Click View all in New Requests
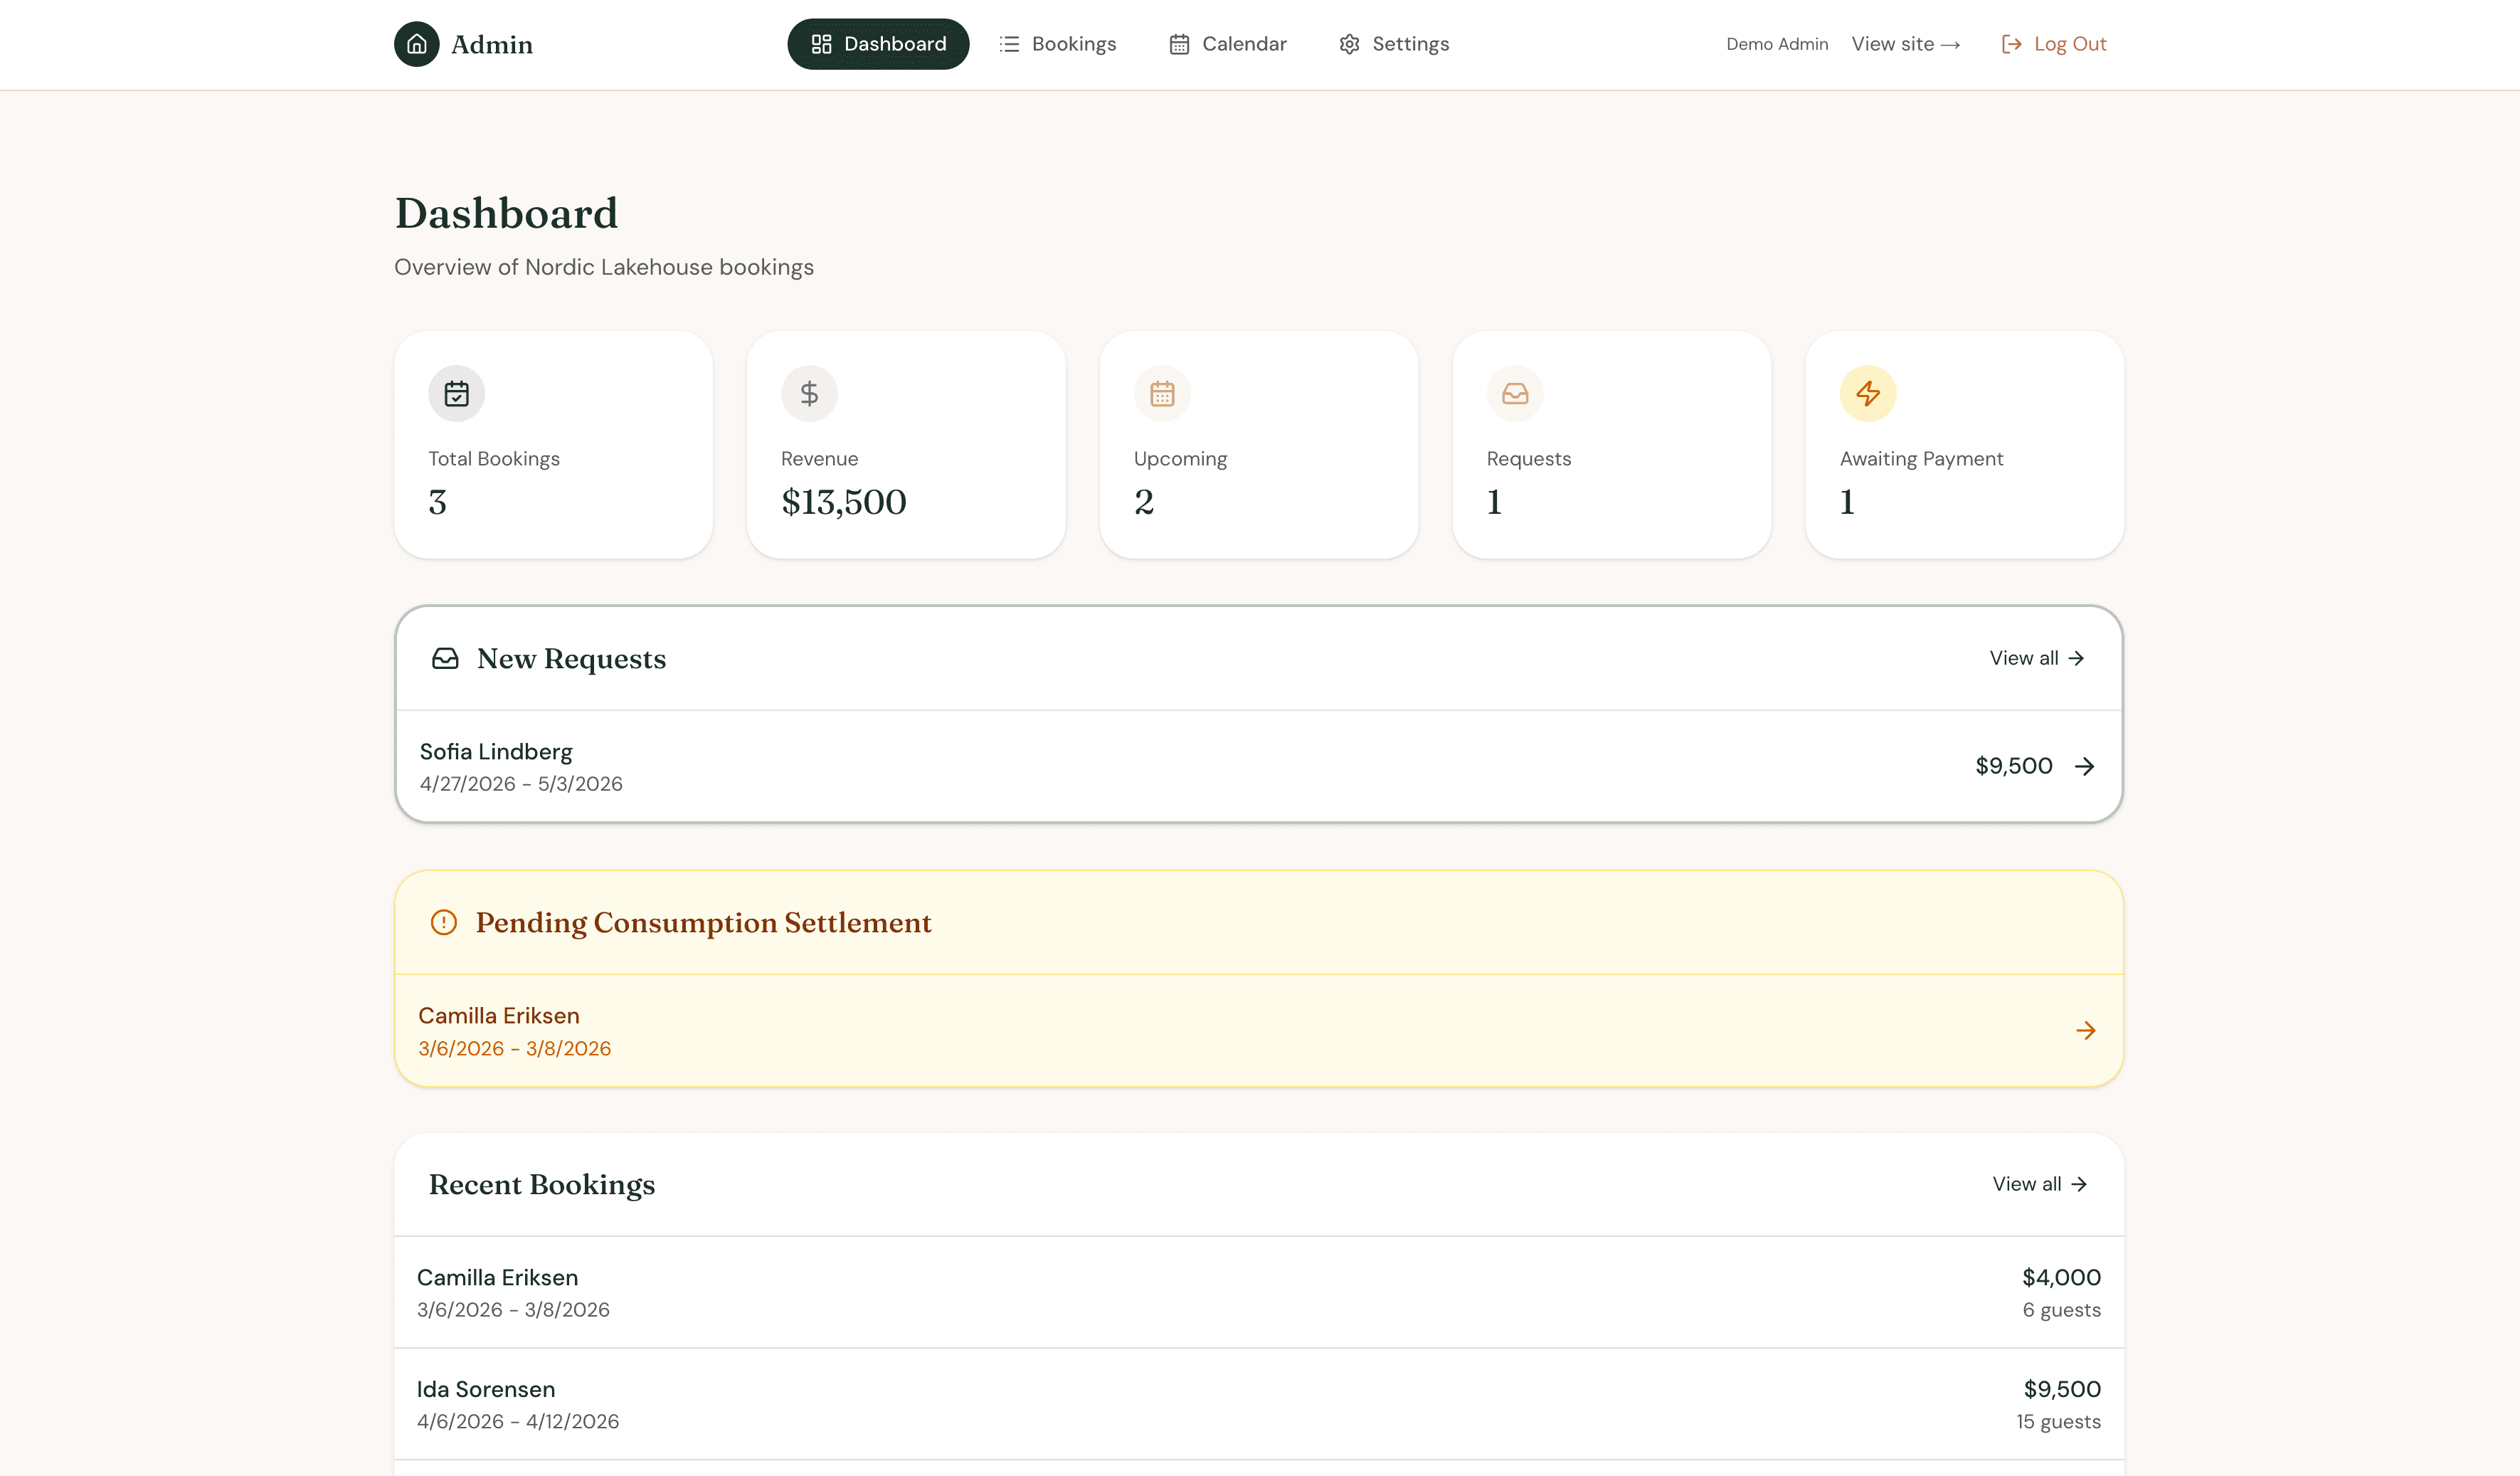This screenshot has width=2520, height=1476. tap(2036, 658)
